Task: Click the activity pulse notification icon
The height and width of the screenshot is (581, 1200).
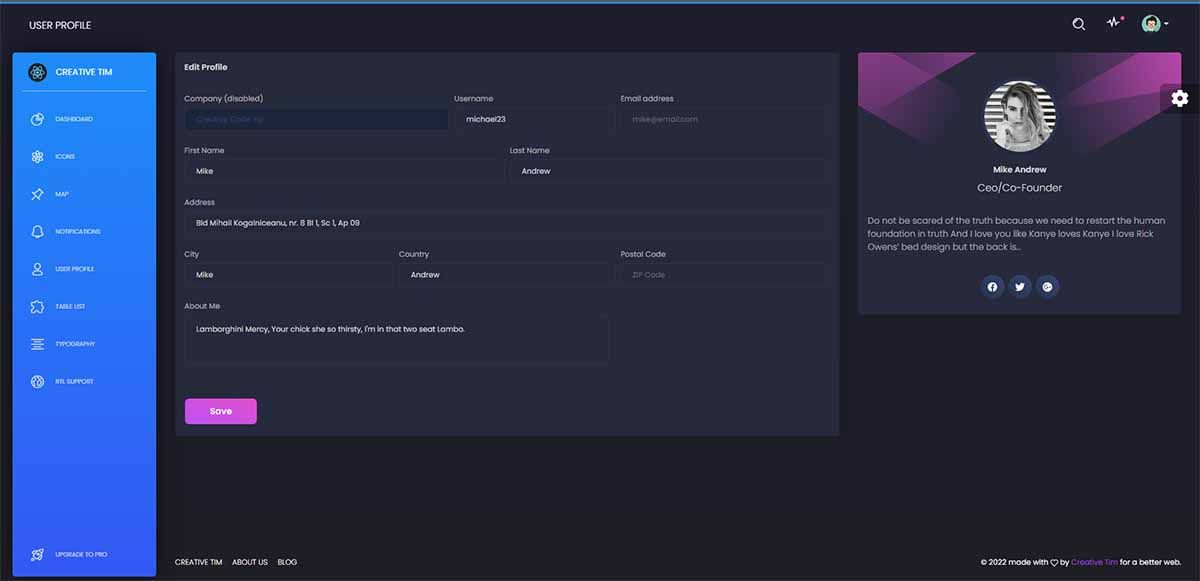Action: pyautogui.click(x=1113, y=23)
